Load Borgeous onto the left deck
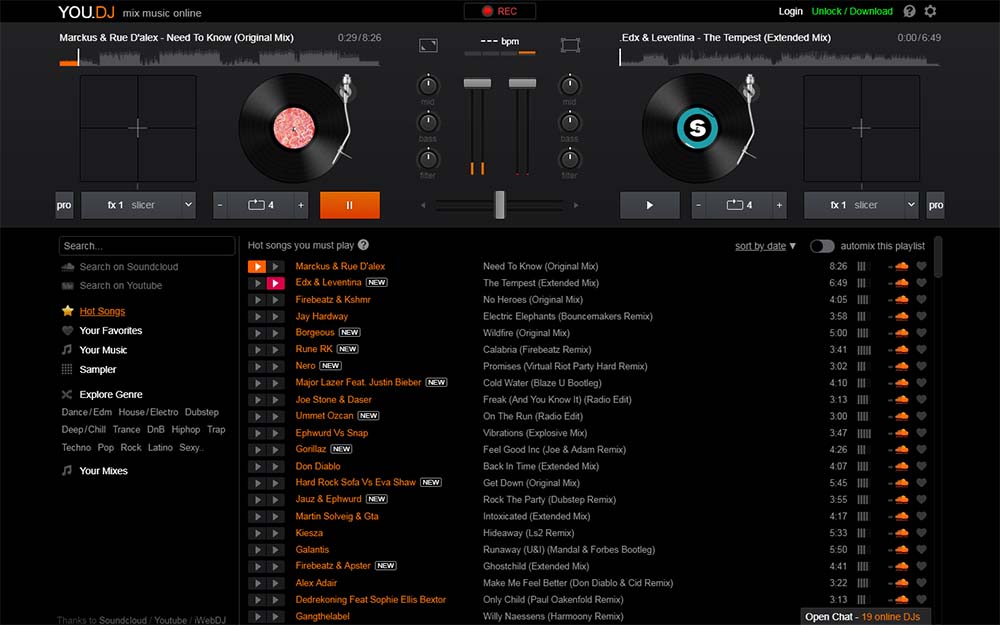 pyautogui.click(x=256, y=333)
